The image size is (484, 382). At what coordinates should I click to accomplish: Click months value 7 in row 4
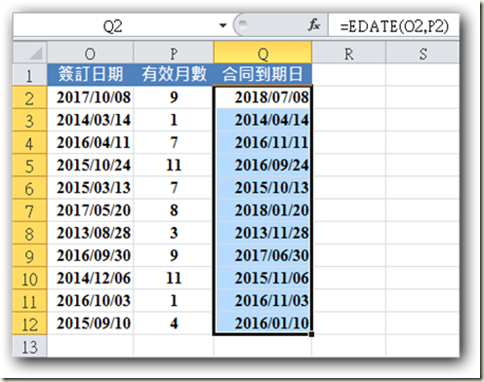pos(173,143)
